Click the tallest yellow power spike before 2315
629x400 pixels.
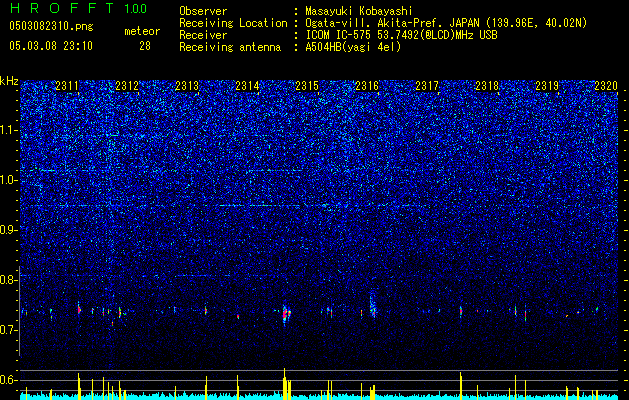pos(284,384)
